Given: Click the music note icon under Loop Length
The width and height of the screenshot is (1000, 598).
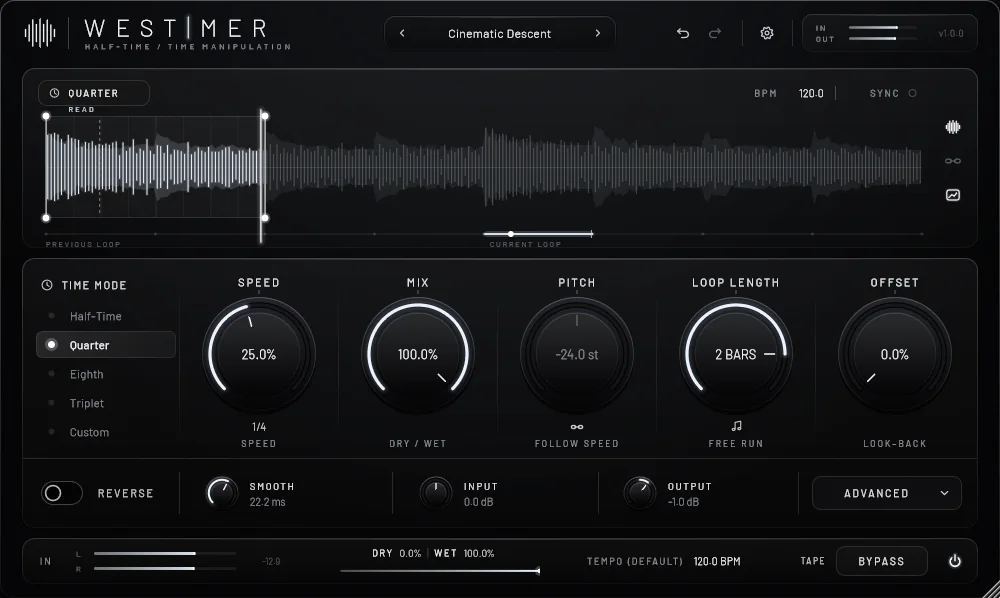Looking at the screenshot, I should point(736,425).
